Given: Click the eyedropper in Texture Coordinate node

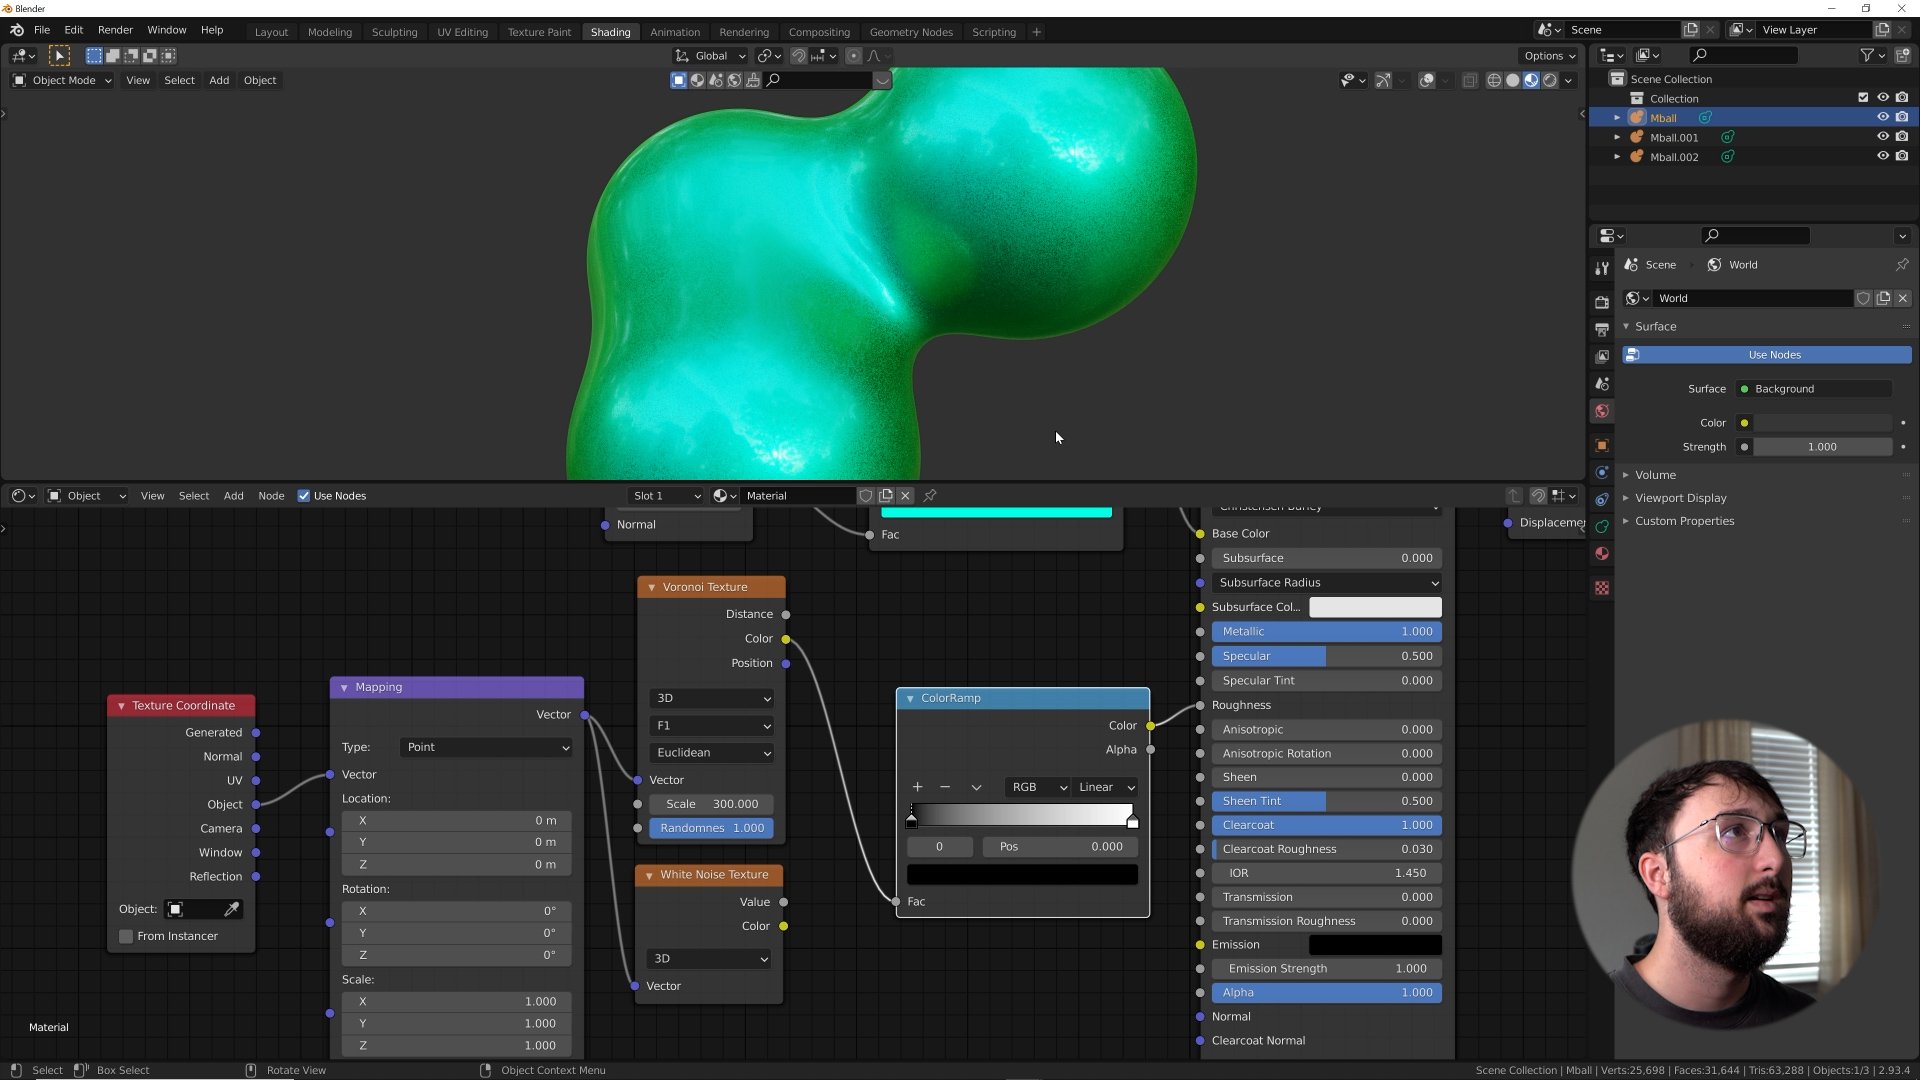Looking at the screenshot, I should (231, 909).
